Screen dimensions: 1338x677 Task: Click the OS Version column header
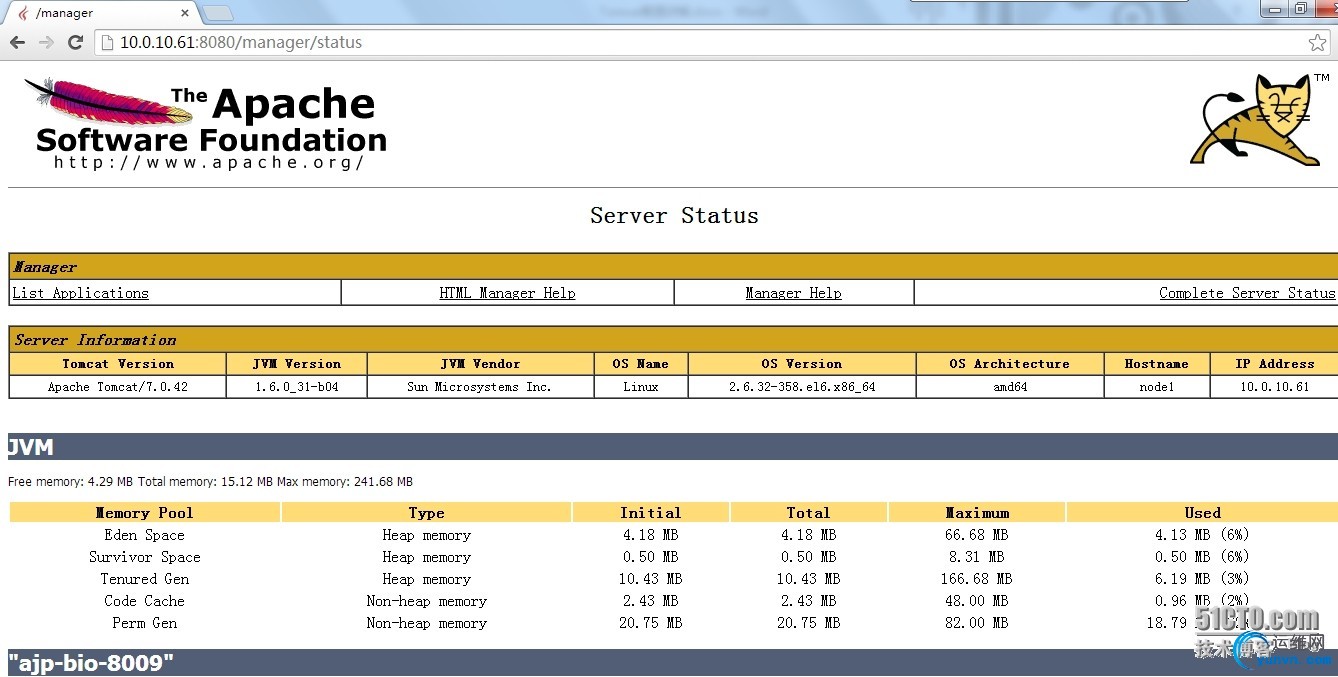[x=802, y=364]
